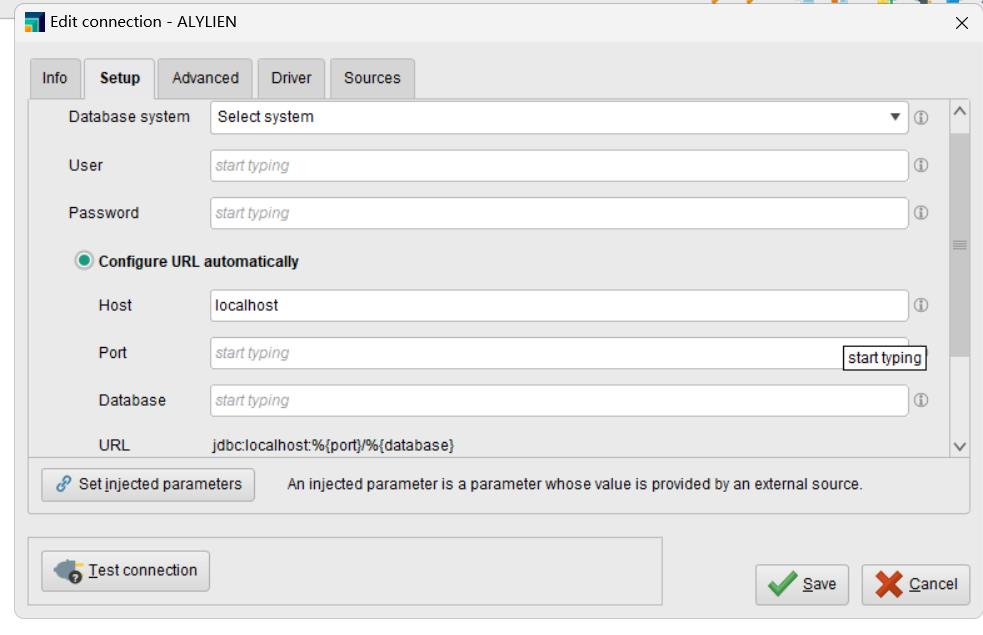
Task: Click scrollbar down arrow in Setup panel
Action: [959, 446]
